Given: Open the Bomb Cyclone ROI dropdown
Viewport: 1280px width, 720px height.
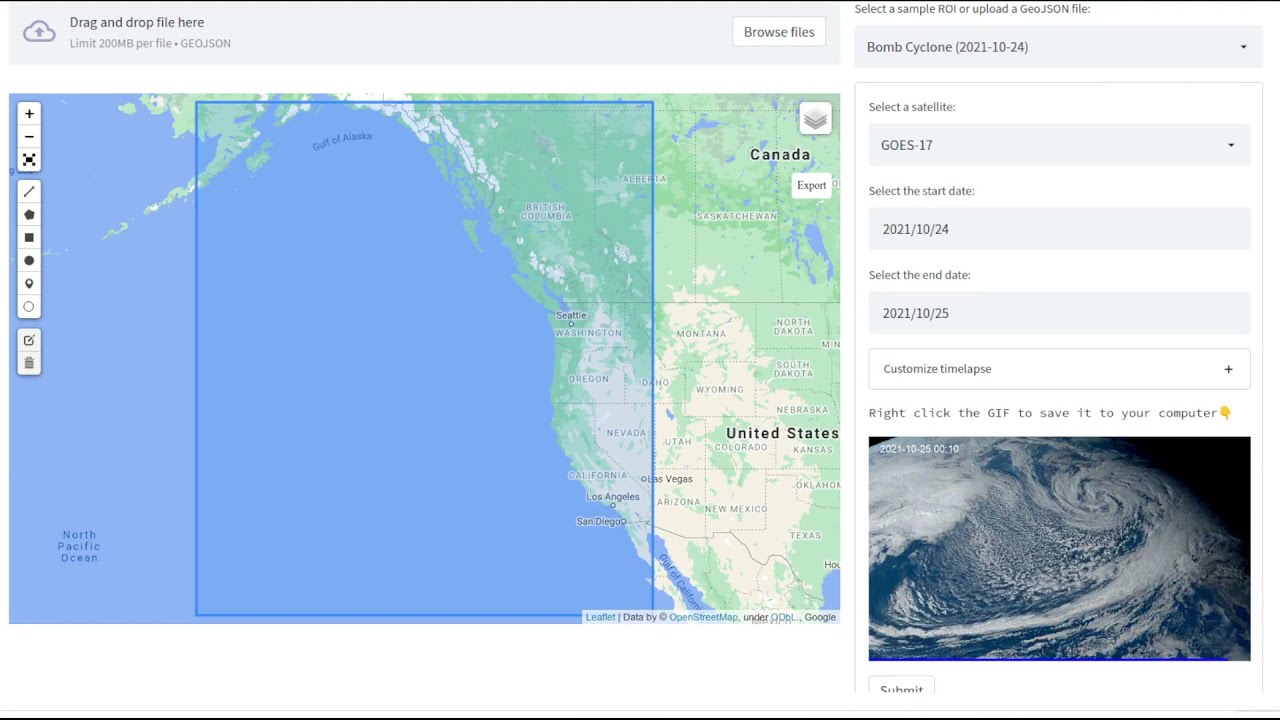Looking at the screenshot, I should point(1058,47).
